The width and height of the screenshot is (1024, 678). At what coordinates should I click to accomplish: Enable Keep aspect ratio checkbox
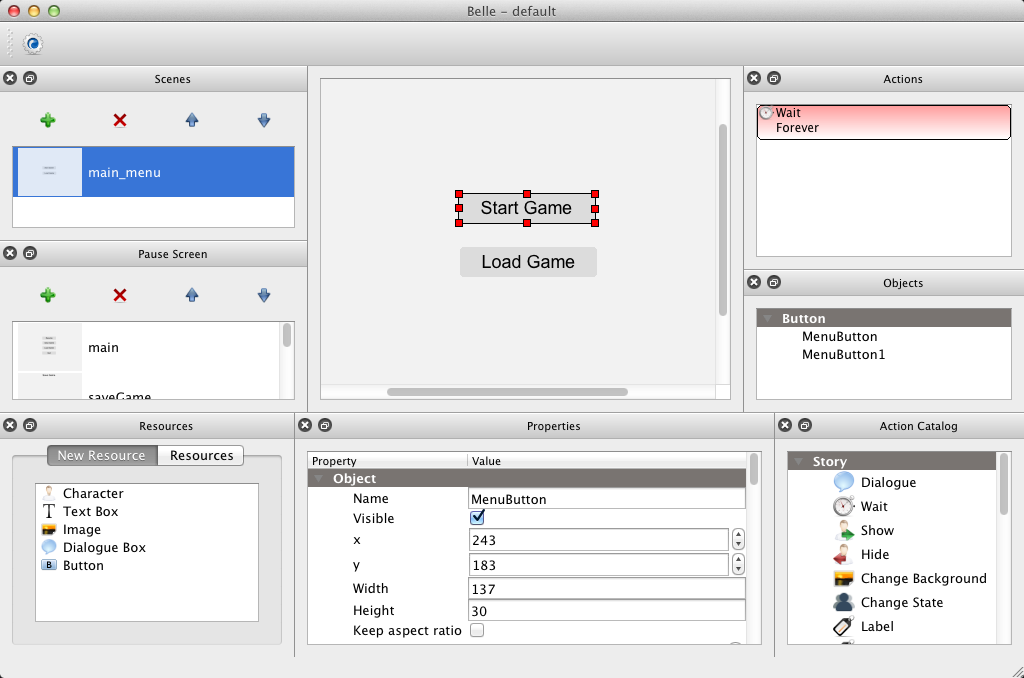(477, 630)
